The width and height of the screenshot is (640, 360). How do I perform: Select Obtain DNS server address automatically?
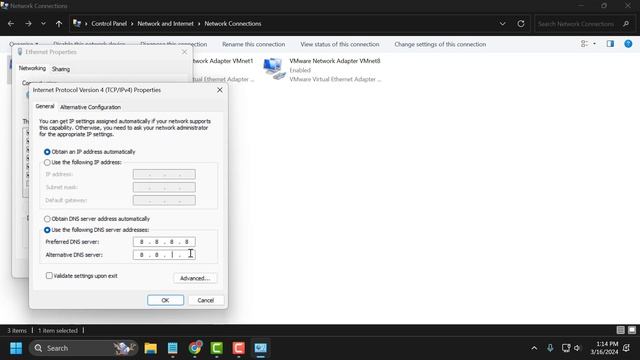point(47,219)
